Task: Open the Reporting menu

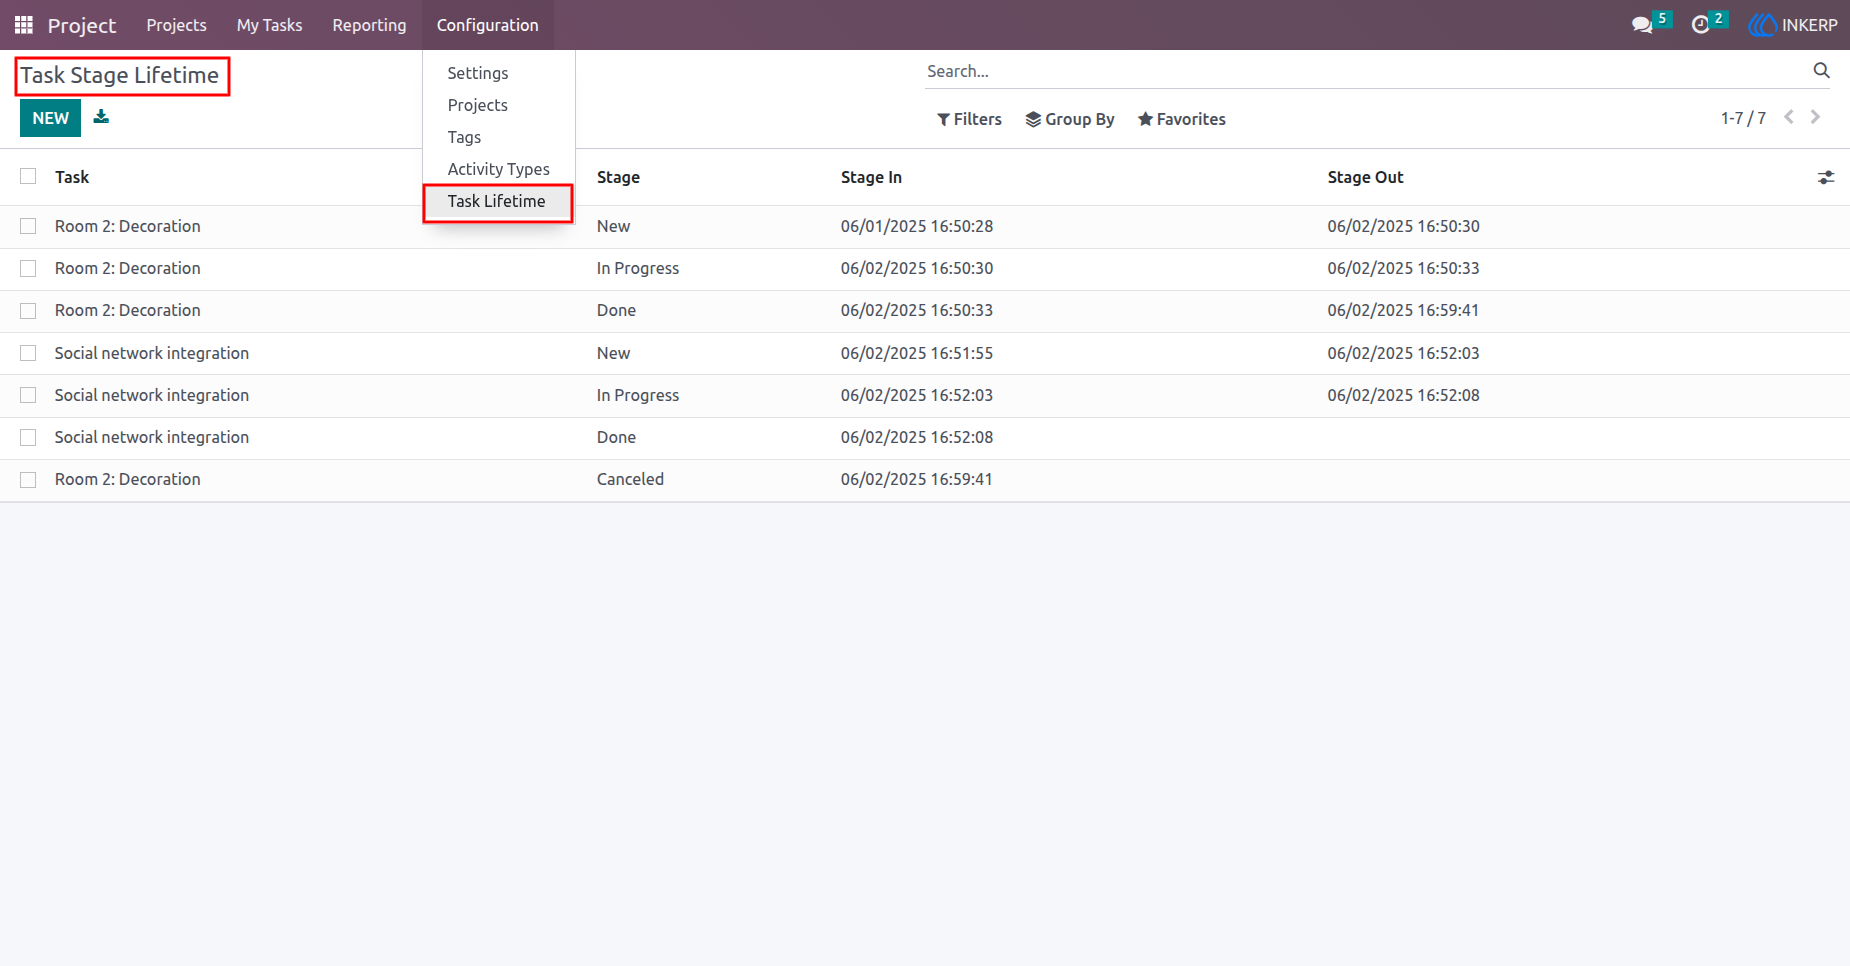Action: [x=370, y=25]
